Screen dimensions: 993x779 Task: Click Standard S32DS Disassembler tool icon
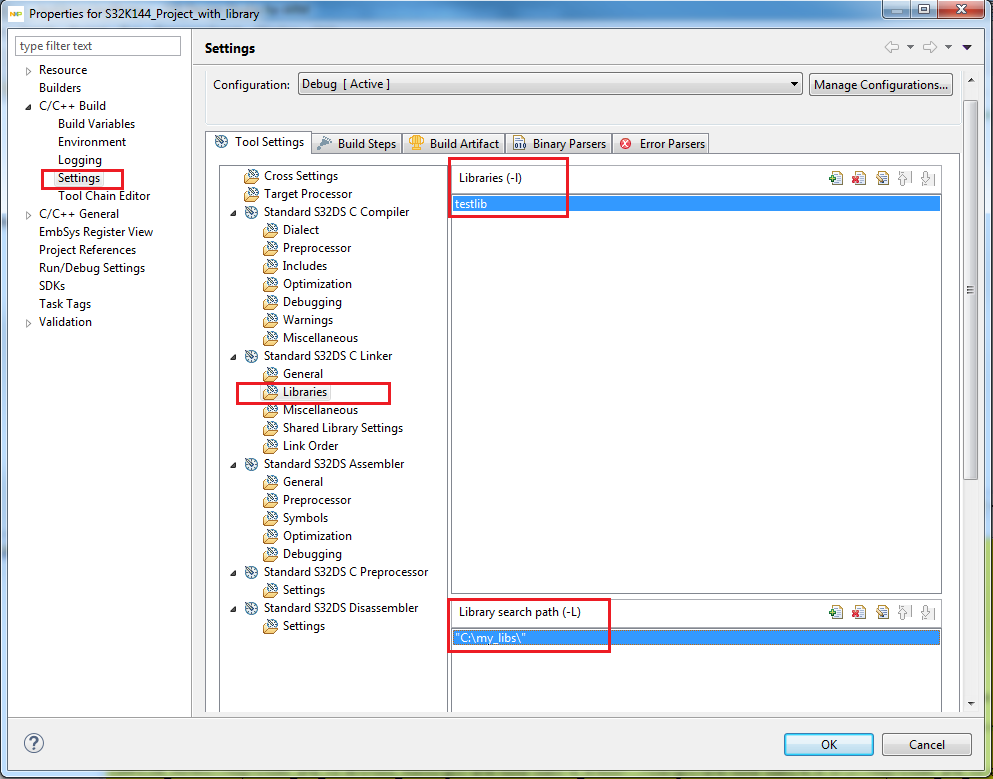pyautogui.click(x=251, y=608)
